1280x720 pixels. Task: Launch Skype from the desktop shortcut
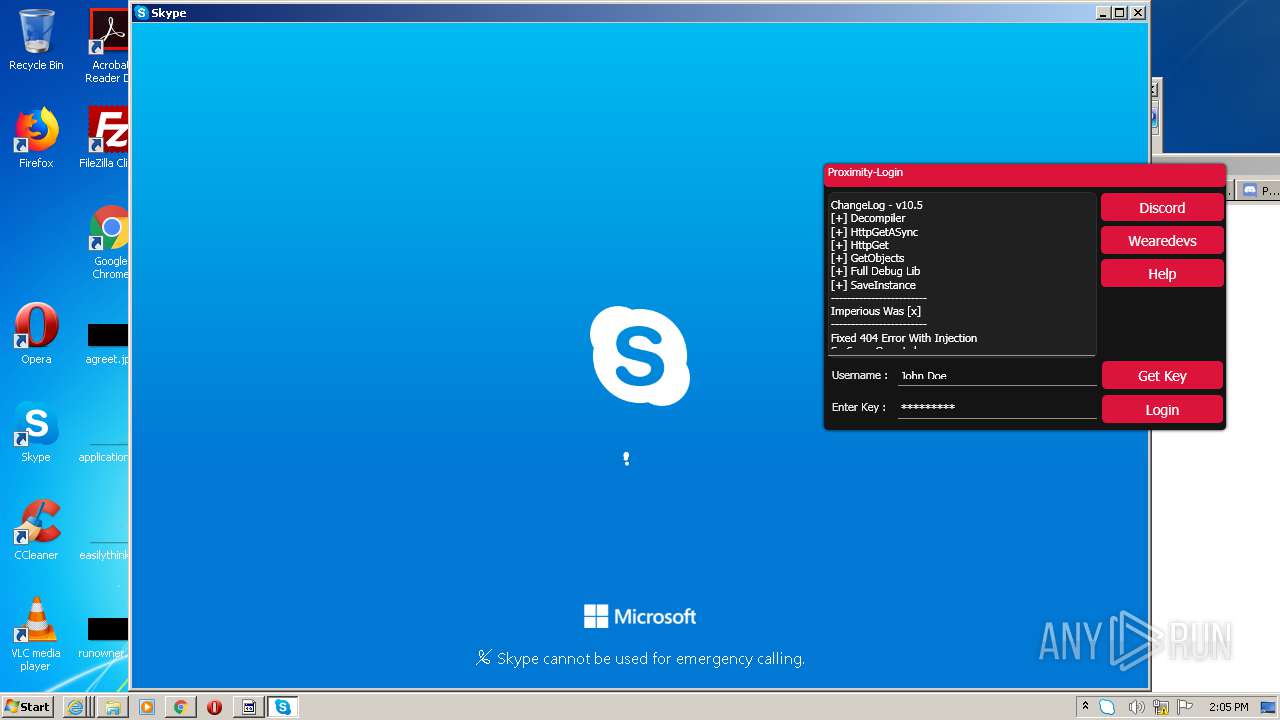36,432
